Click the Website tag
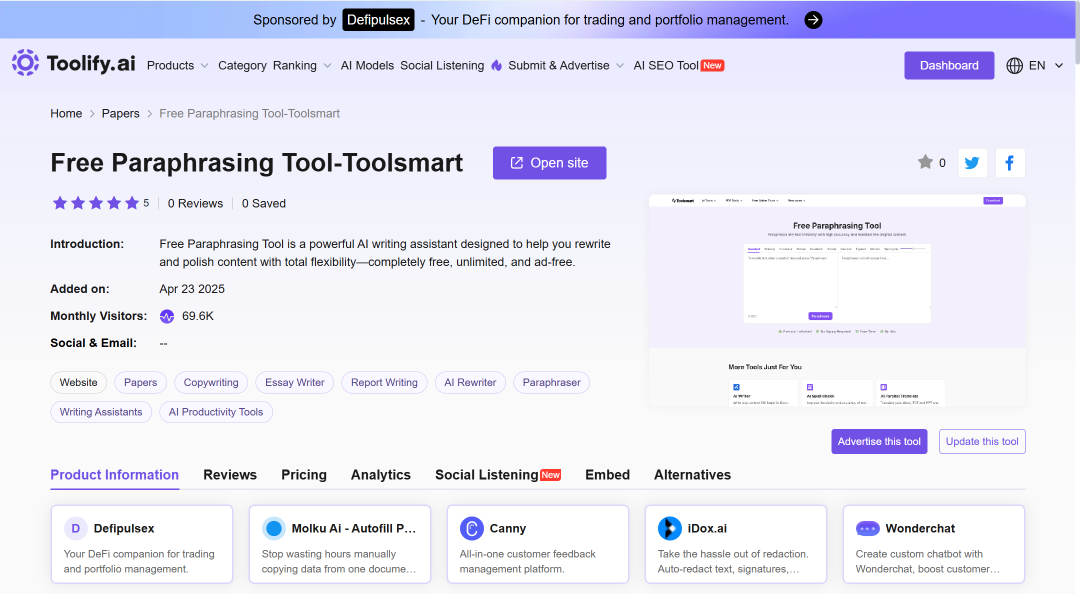Image resolution: width=1080 pixels, height=594 pixels. [79, 382]
